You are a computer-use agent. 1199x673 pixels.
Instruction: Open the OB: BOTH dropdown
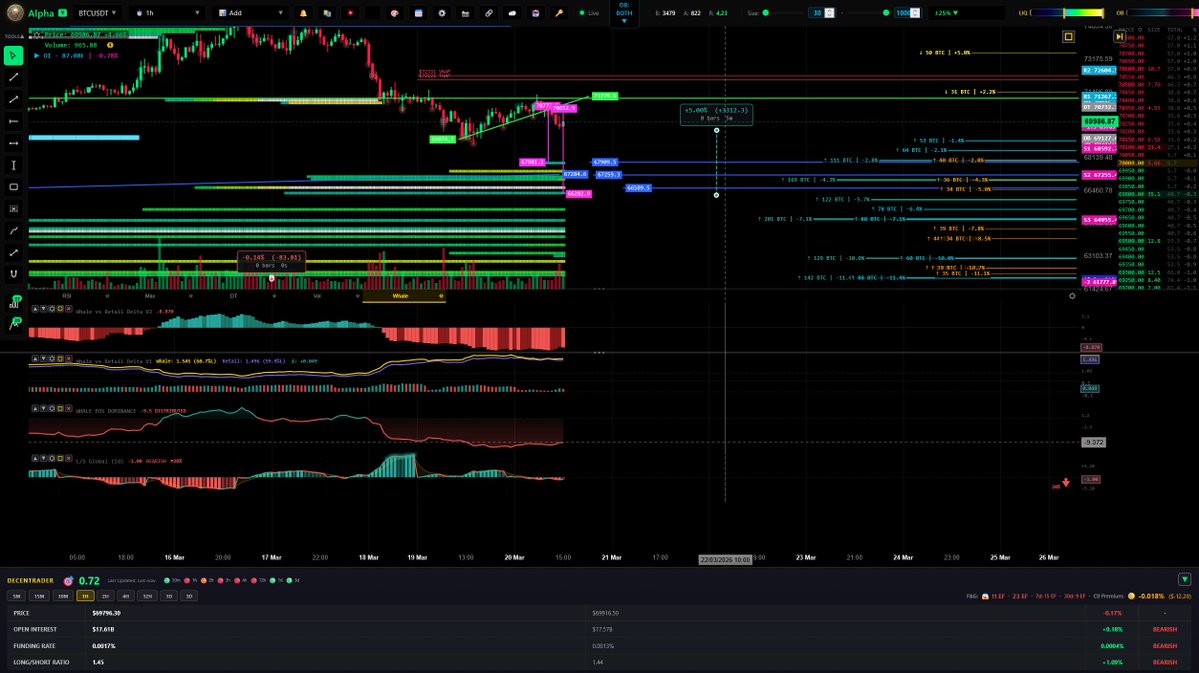coord(624,13)
